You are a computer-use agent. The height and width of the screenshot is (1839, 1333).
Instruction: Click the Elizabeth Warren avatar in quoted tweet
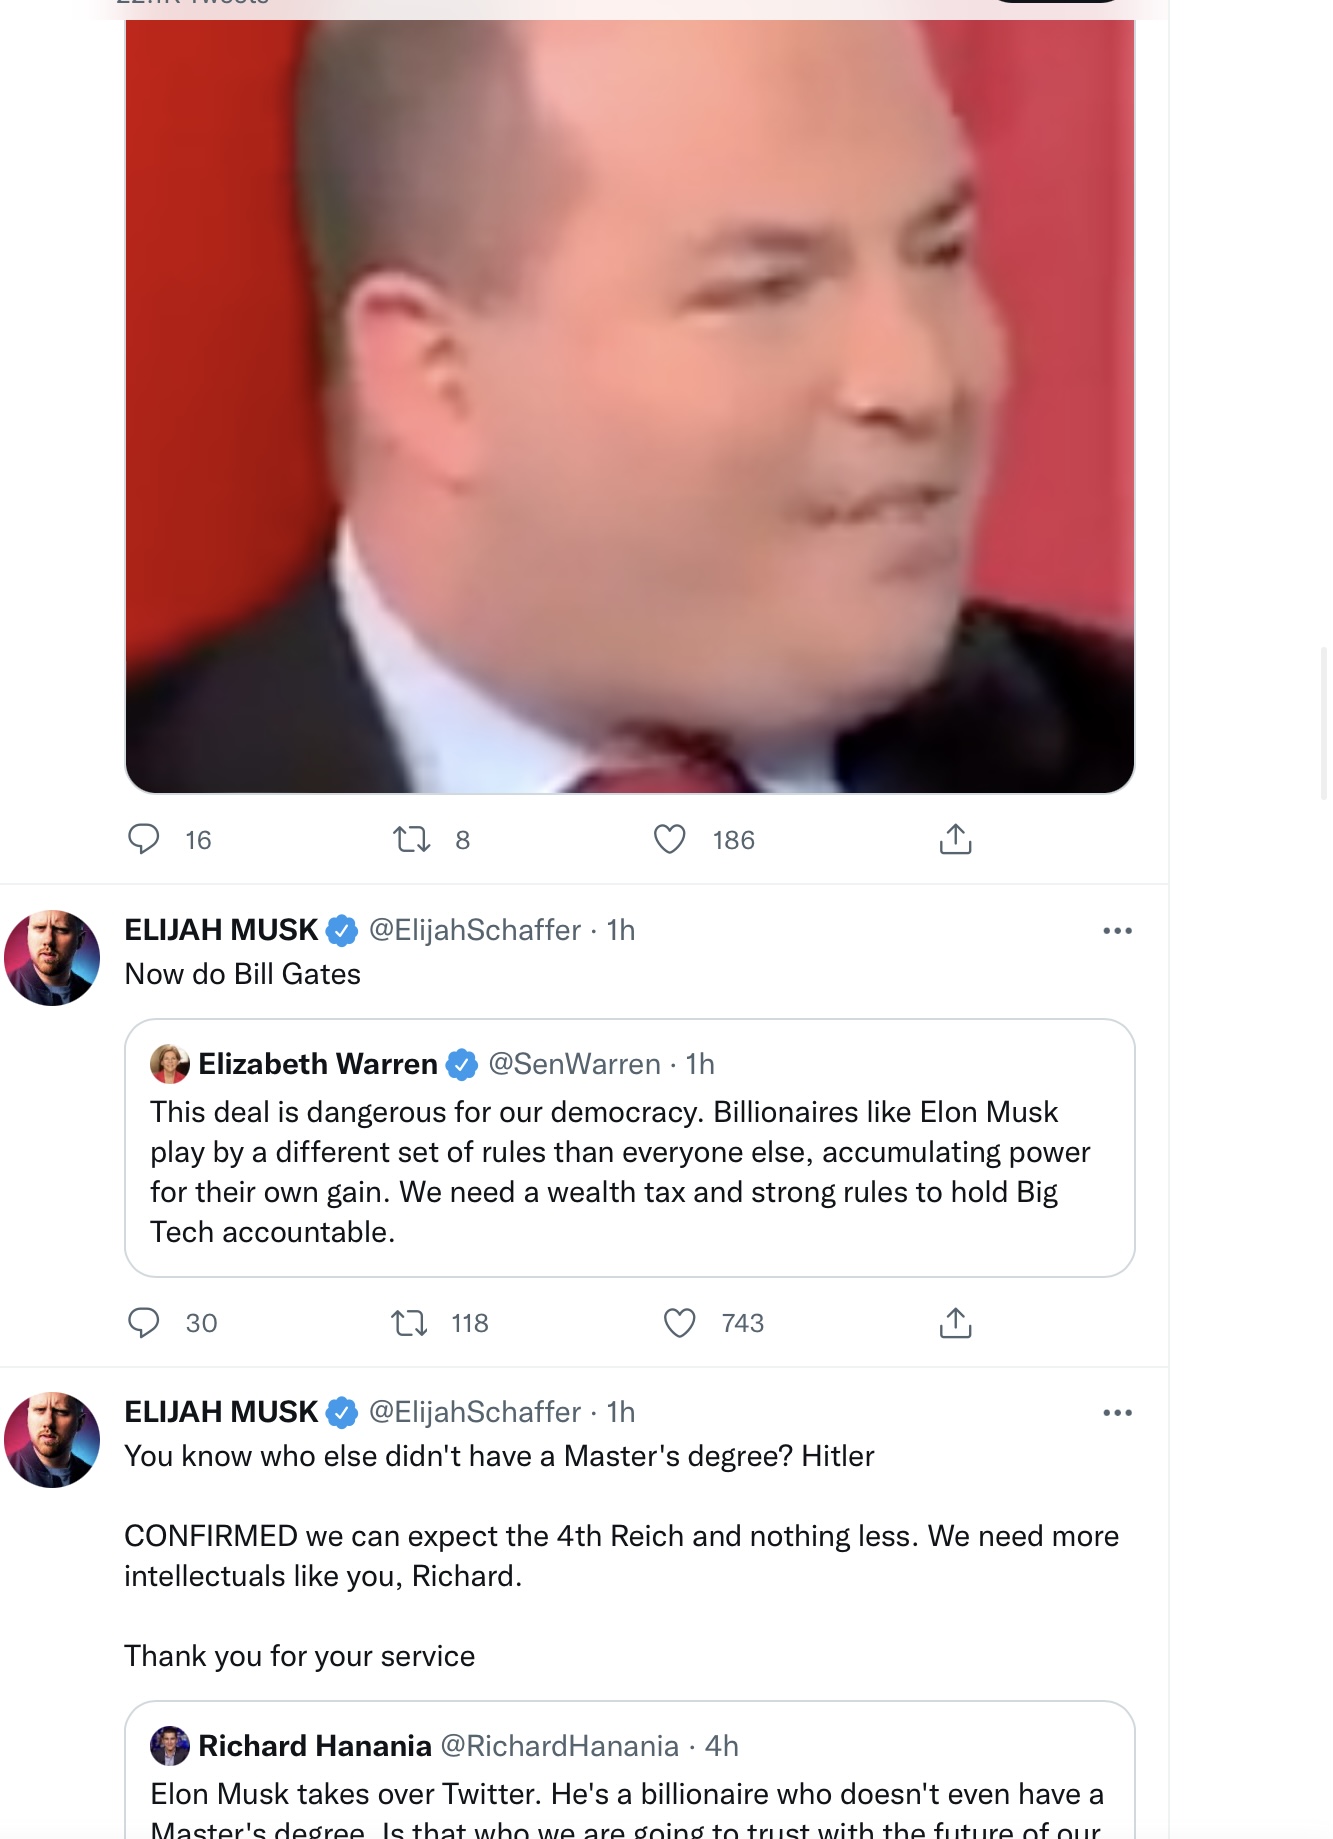(x=170, y=1063)
